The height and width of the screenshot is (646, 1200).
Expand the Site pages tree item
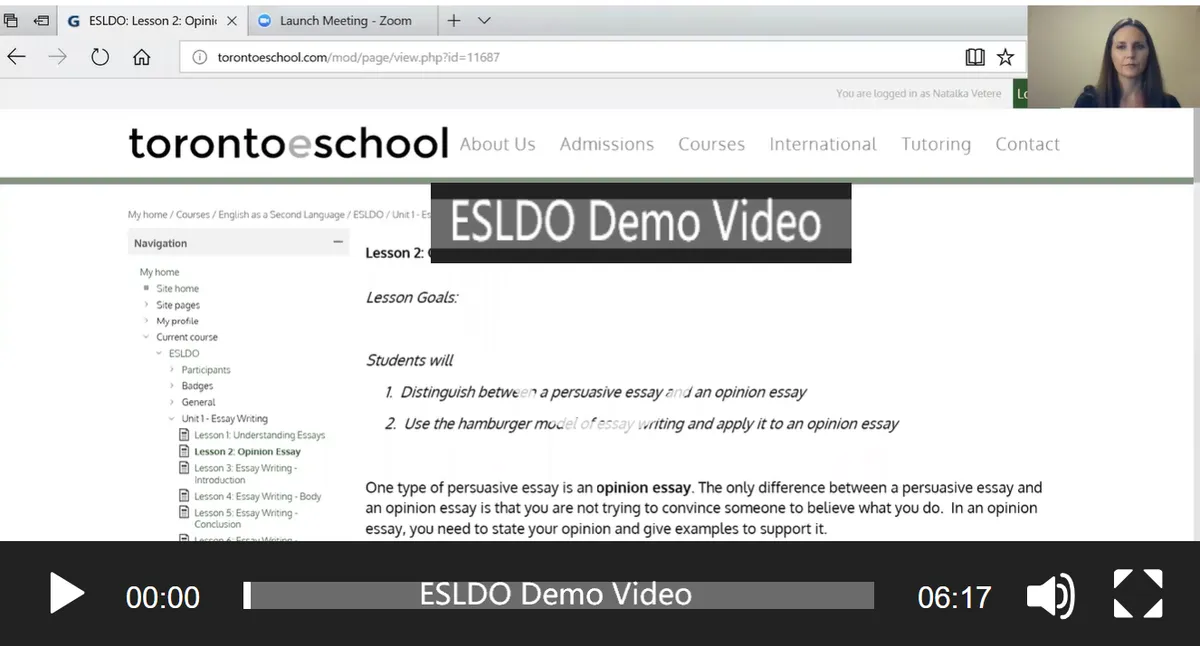coord(147,304)
